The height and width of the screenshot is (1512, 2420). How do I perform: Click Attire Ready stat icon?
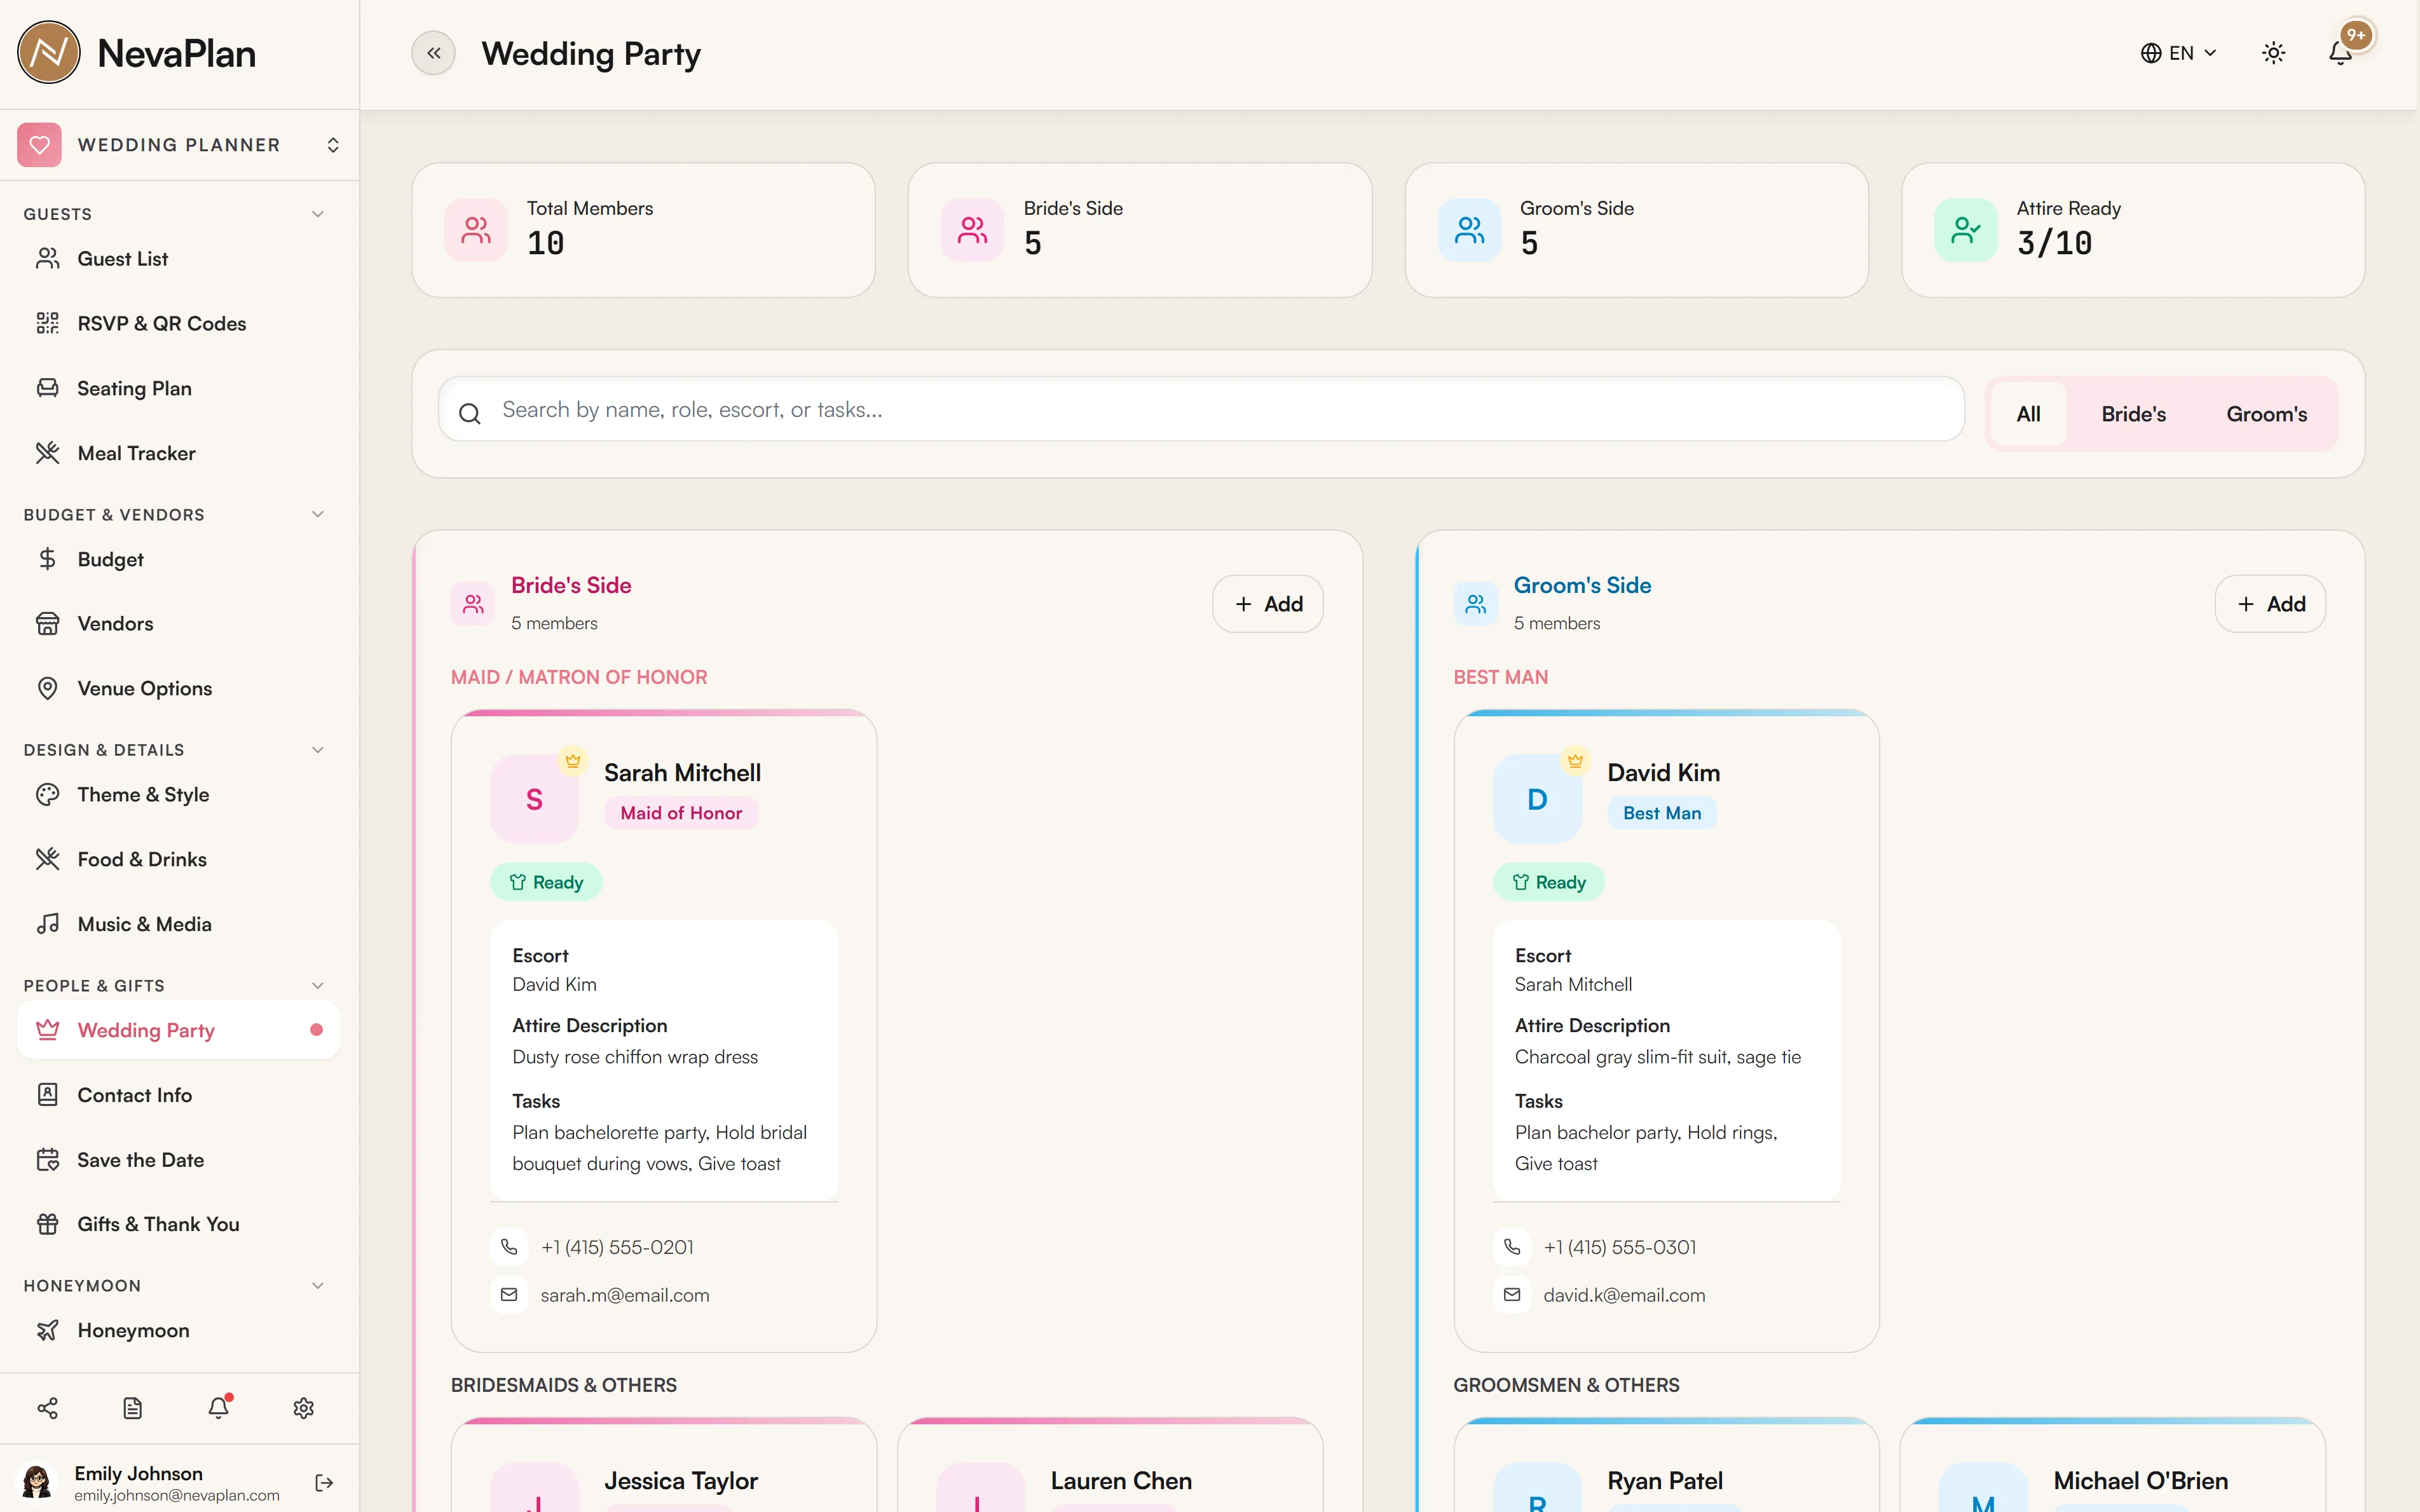1966,231
